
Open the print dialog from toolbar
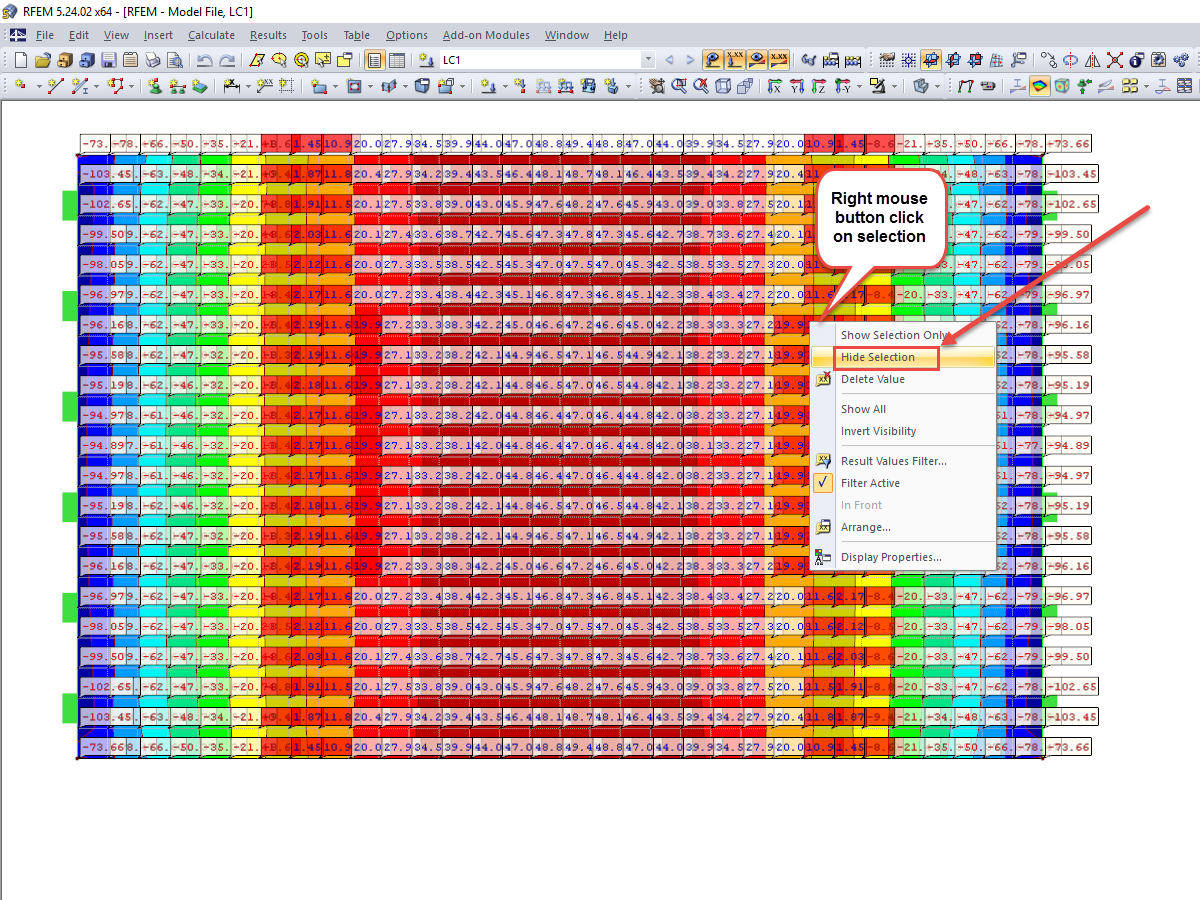[x=153, y=60]
